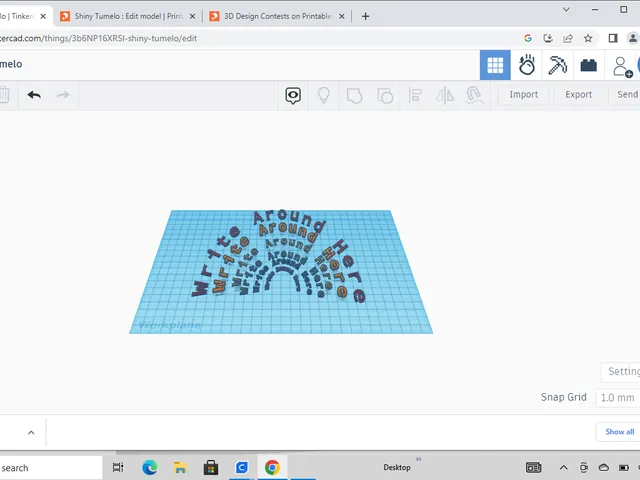Open the Snap Grid 1.0 mm dropdown
The width and height of the screenshot is (640, 480).
pyautogui.click(x=618, y=398)
